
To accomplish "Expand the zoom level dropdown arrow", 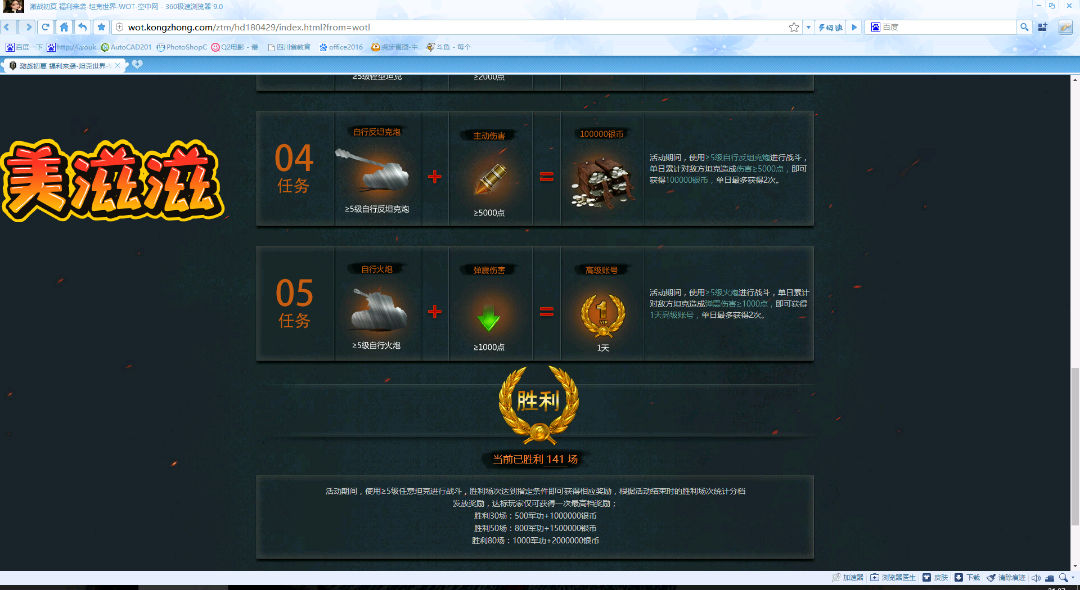I will (x=1073, y=578).
